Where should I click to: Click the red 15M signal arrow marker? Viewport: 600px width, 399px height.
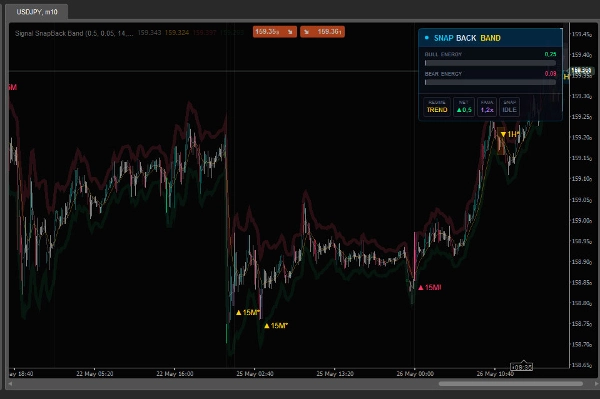429,288
